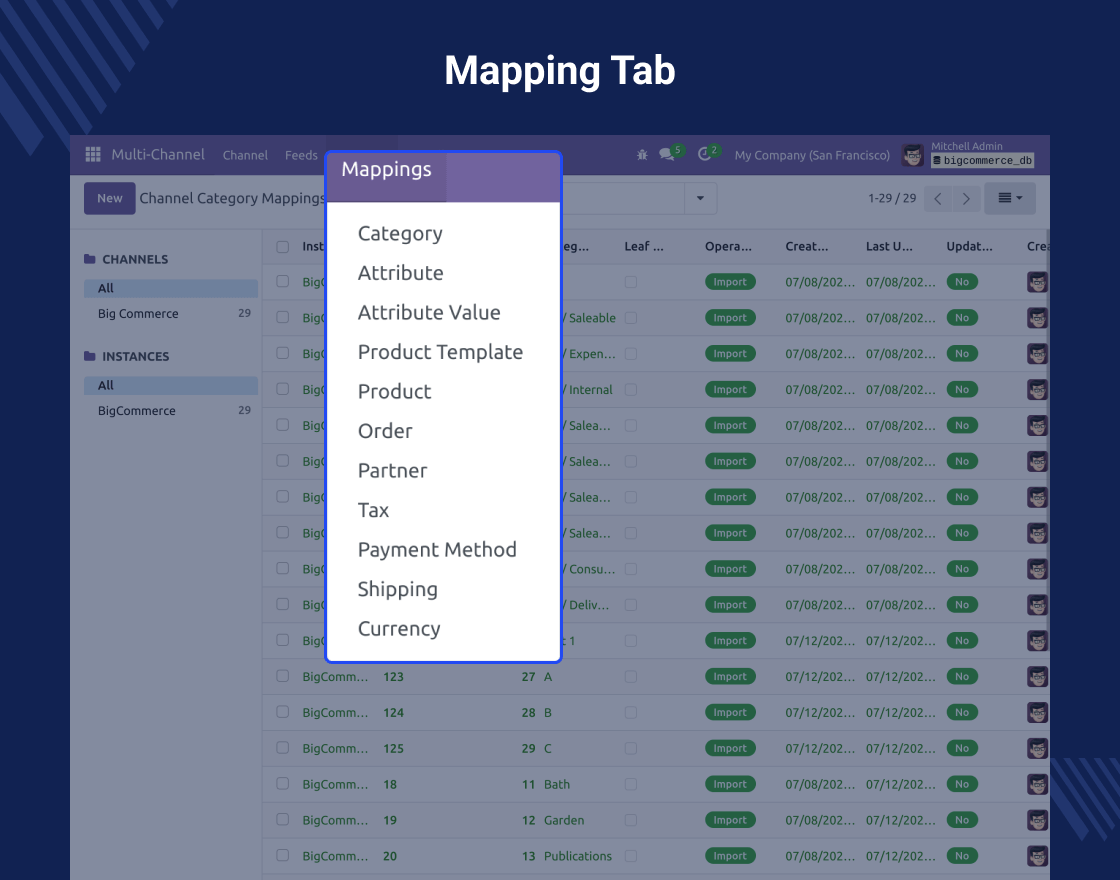Click Publications category cell
Image resolution: width=1120 pixels, height=880 pixels.
coord(578,856)
